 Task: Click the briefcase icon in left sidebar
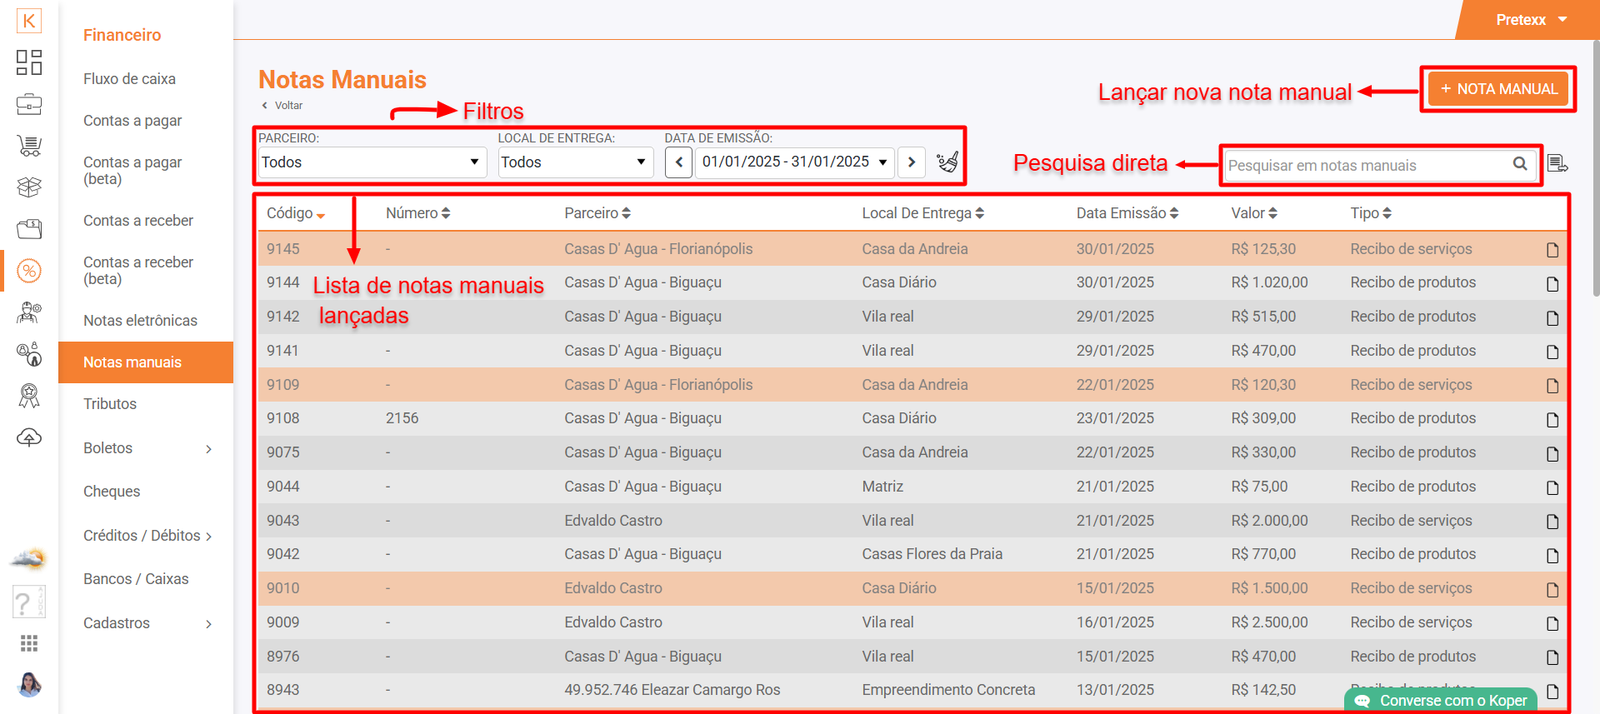[29, 104]
